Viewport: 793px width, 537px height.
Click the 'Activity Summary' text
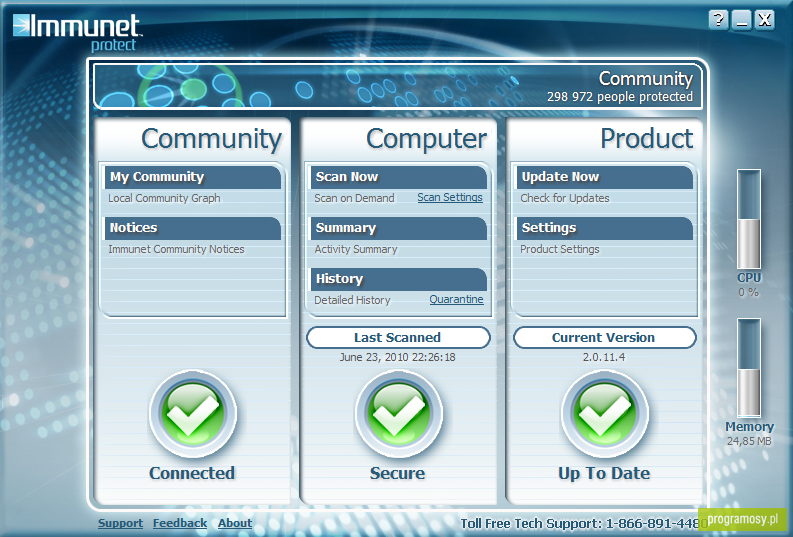[356, 249]
